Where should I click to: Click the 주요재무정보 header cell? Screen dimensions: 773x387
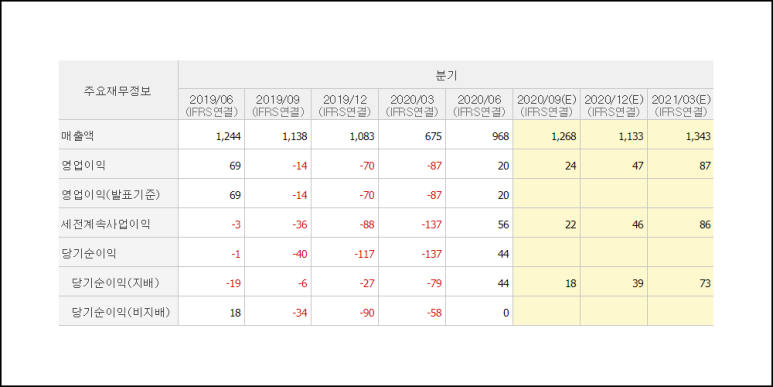click(x=118, y=90)
